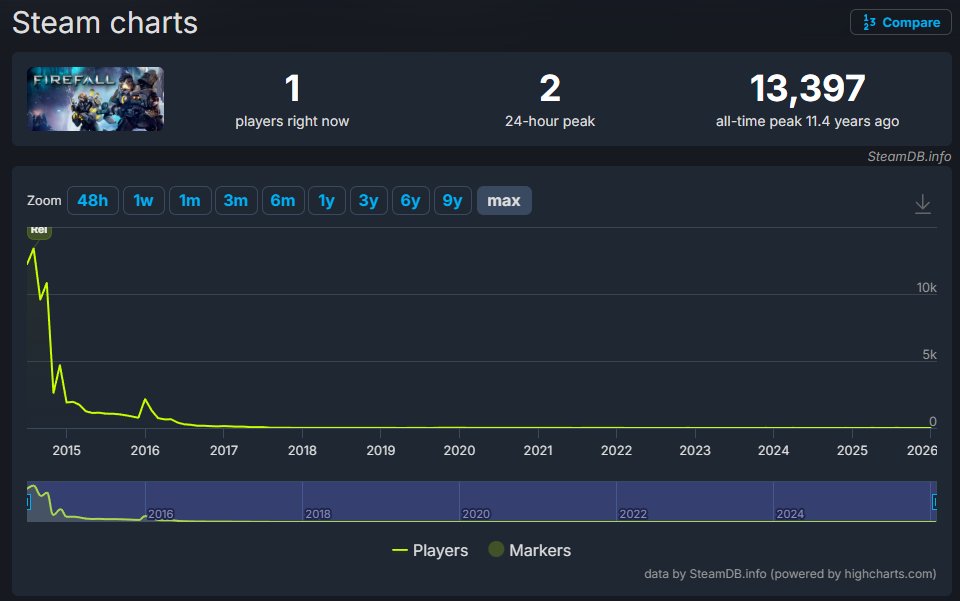Click the release marker flag on chart
Viewport: 960px width, 601px height.
[x=39, y=232]
